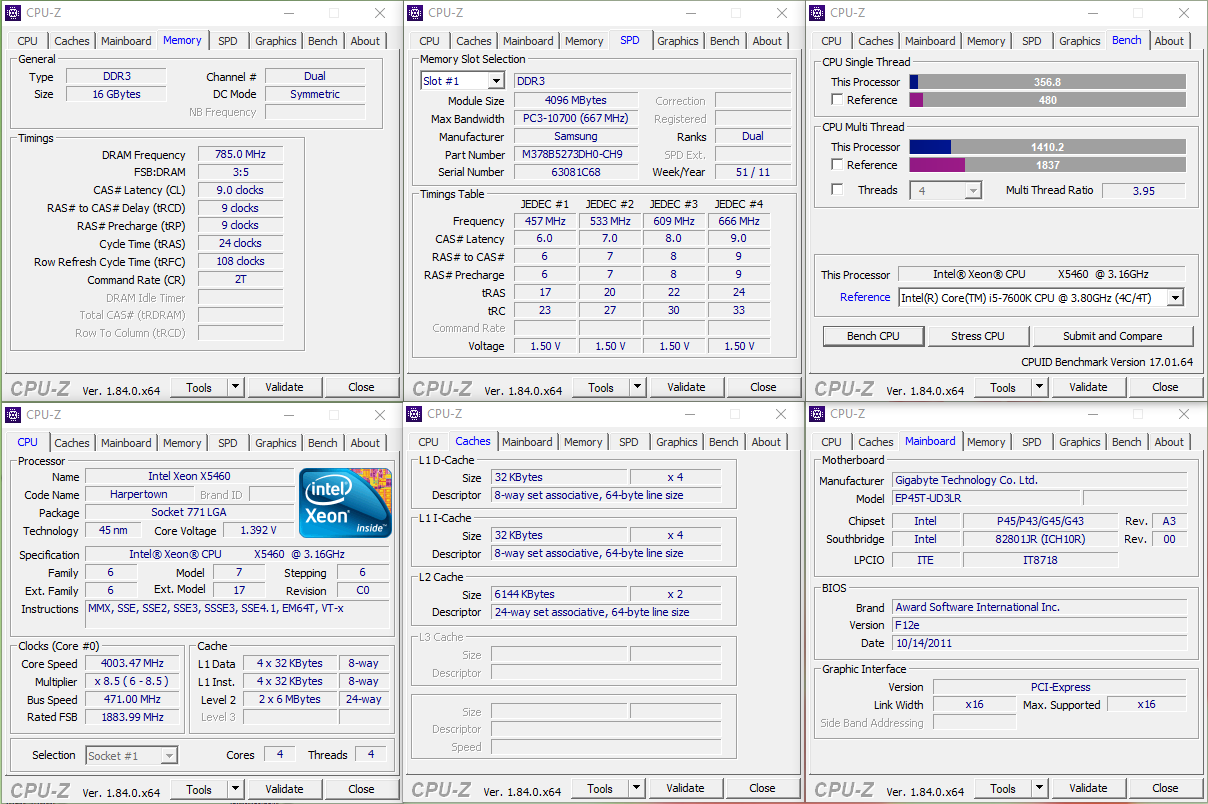Click CPU-Z app icon in Caches window title bar
The width and height of the screenshot is (1208, 804).
coord(415,414)
